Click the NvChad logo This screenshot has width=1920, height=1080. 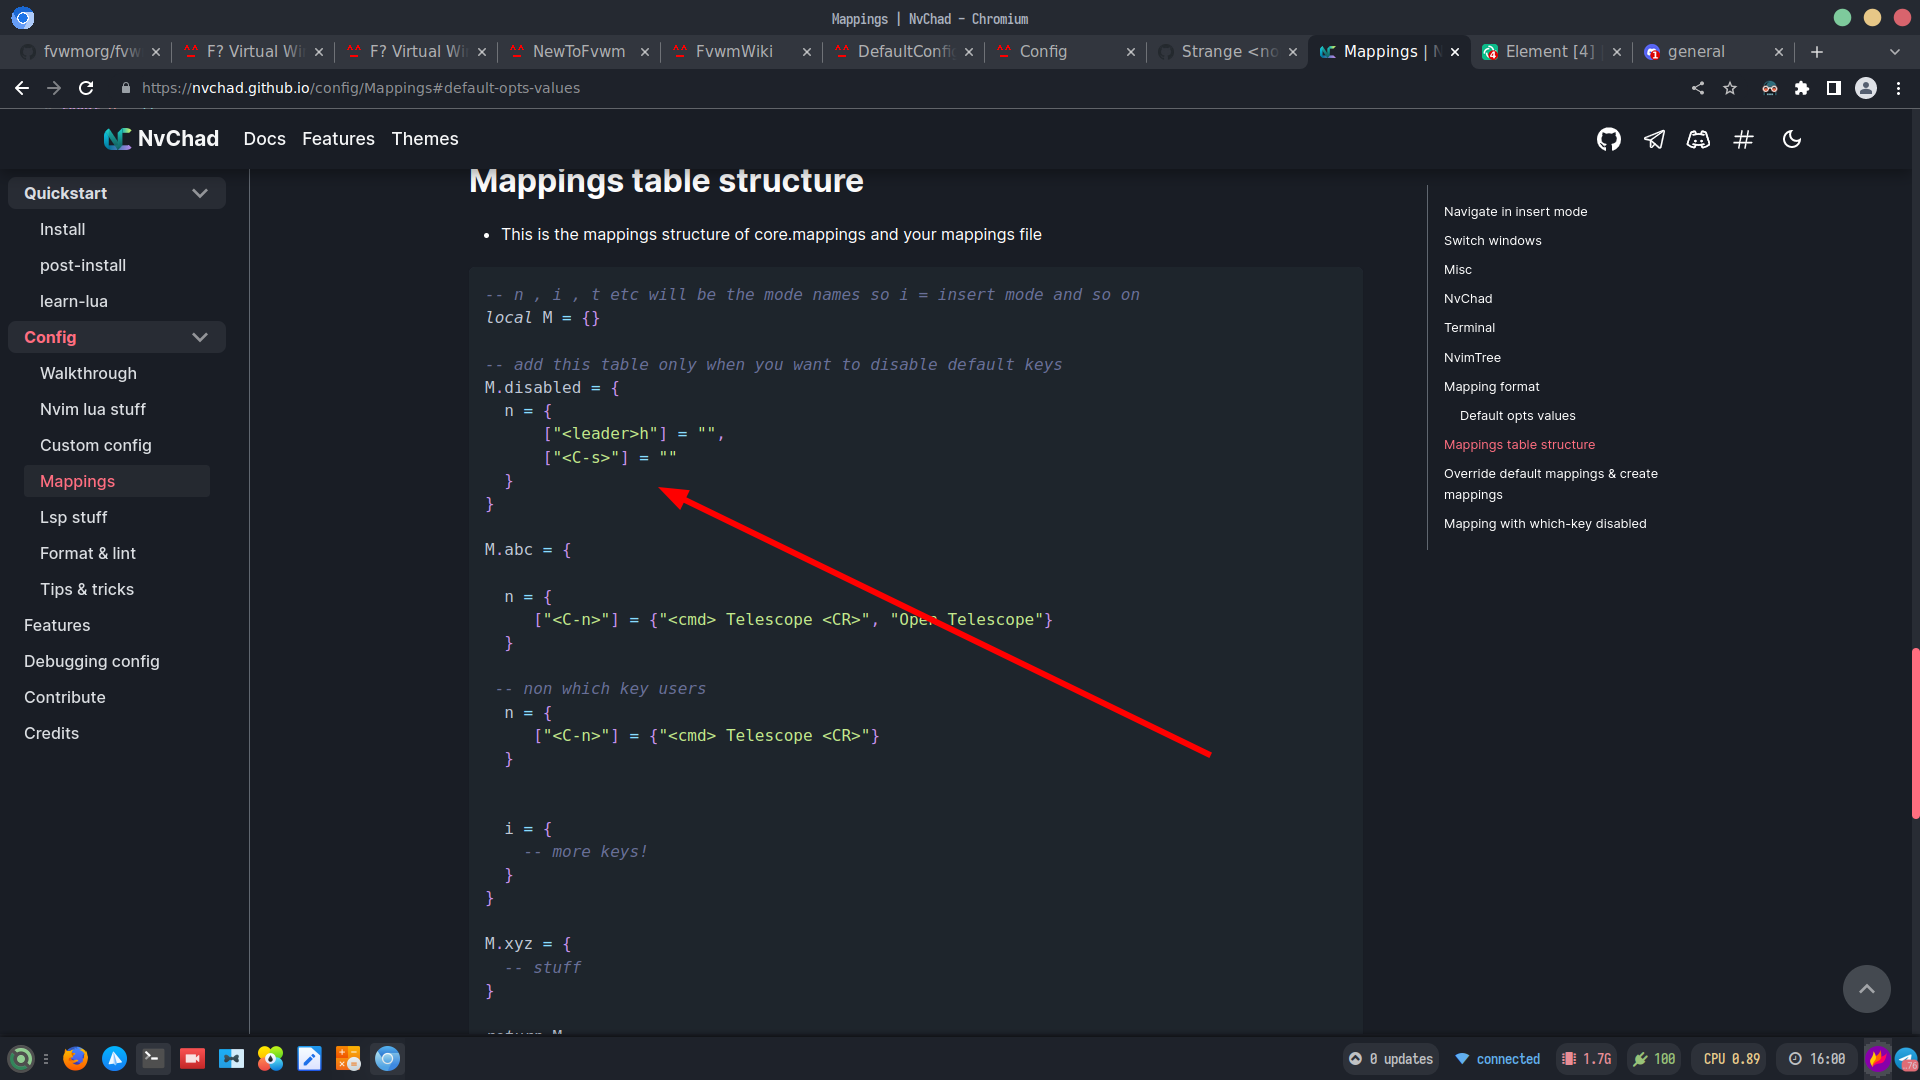[x=161, y=139]
